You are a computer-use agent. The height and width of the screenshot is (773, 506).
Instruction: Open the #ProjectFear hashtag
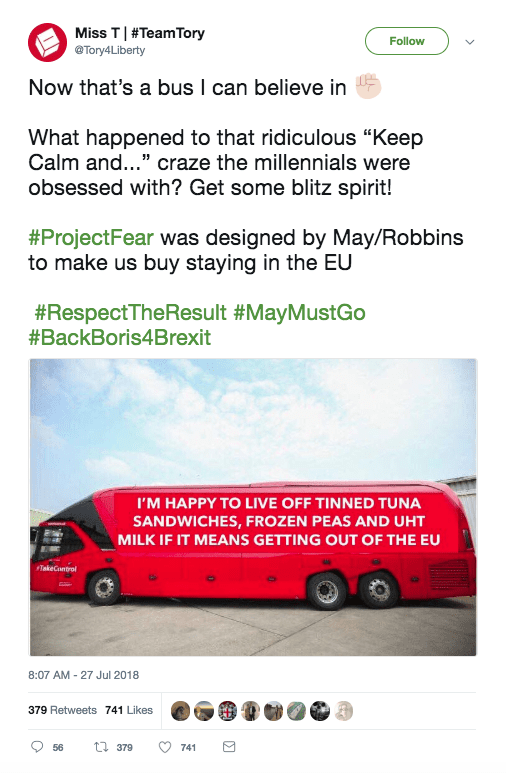[91, 238]
